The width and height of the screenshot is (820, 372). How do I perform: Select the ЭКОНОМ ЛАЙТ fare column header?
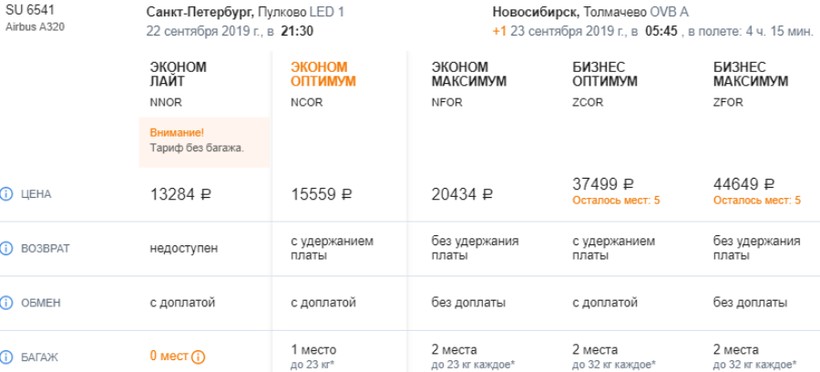click(x=178, y=74)
